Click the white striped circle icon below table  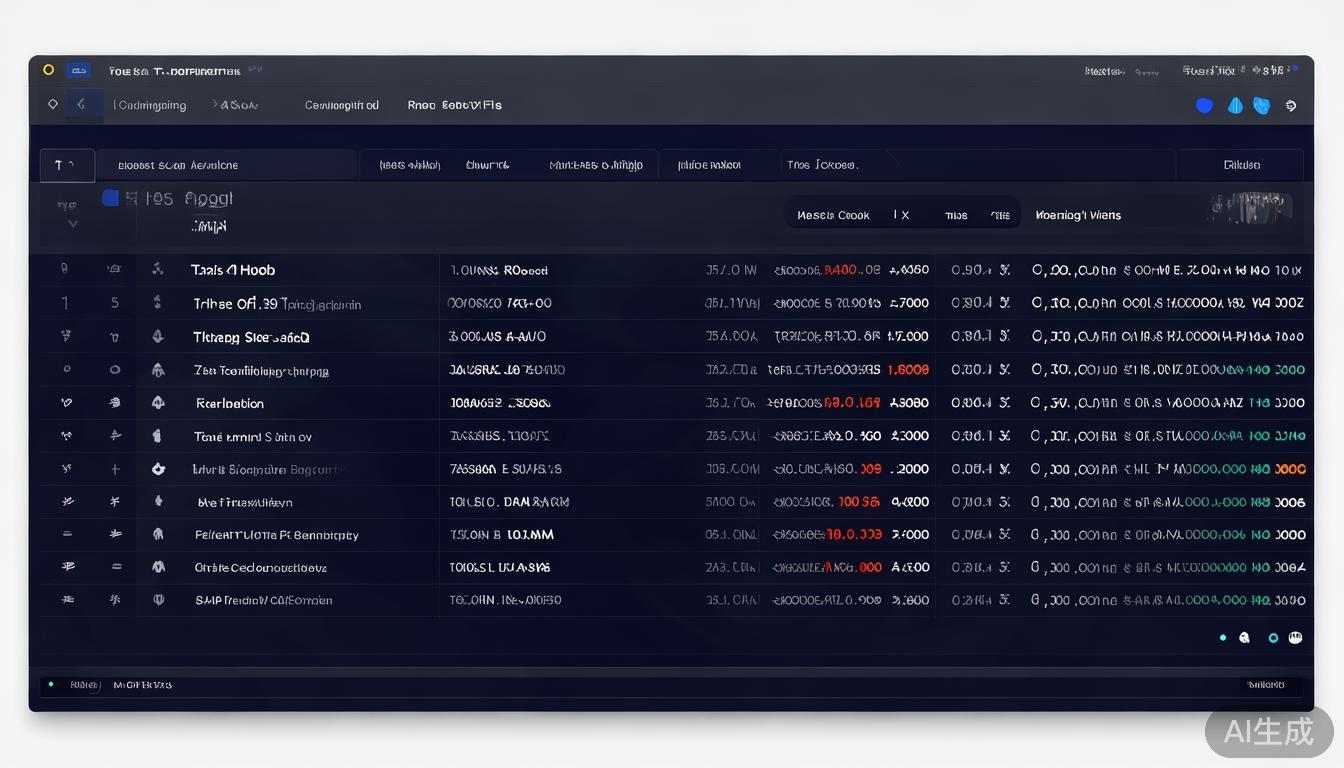click(1296, 637)
